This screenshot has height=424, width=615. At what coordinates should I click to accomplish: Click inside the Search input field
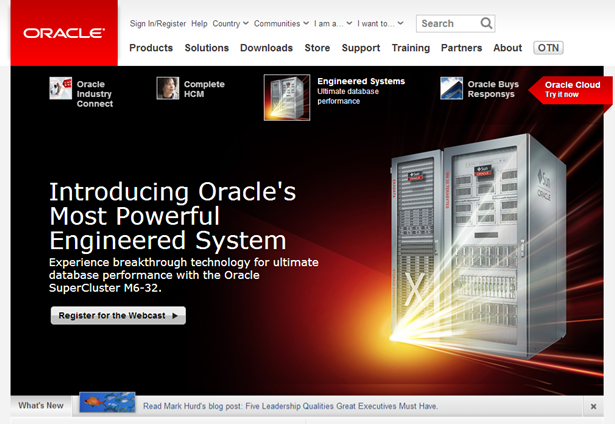pyautogui.click(x=446, y=23)
